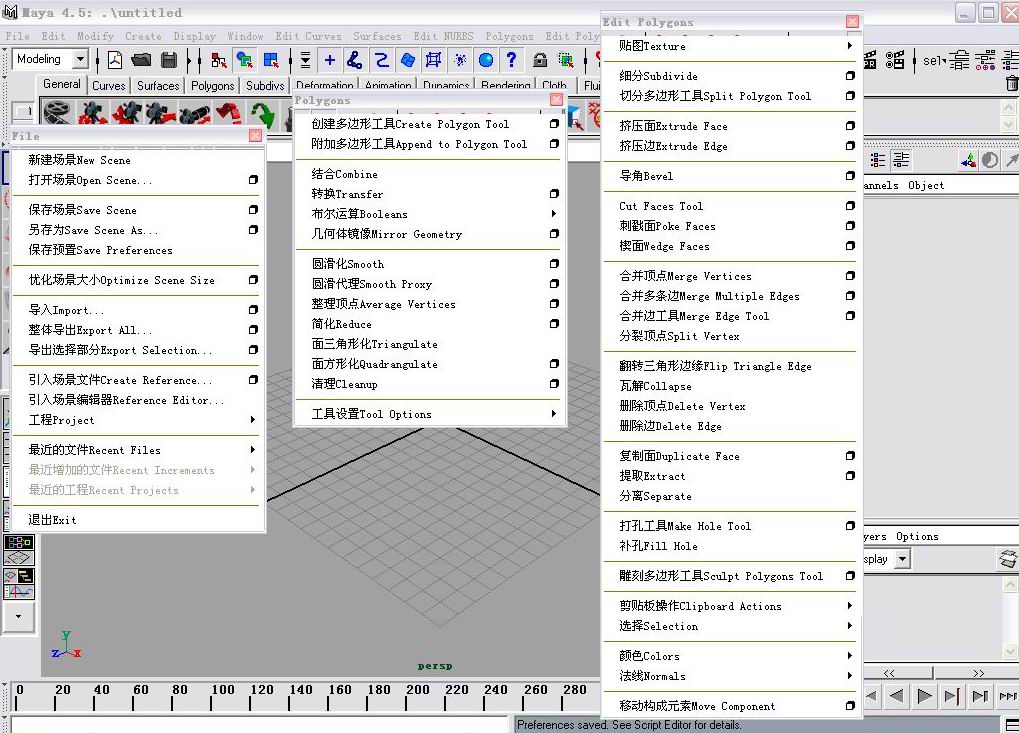
Task: Click the play backward button
Action: [x=897, y=697]
